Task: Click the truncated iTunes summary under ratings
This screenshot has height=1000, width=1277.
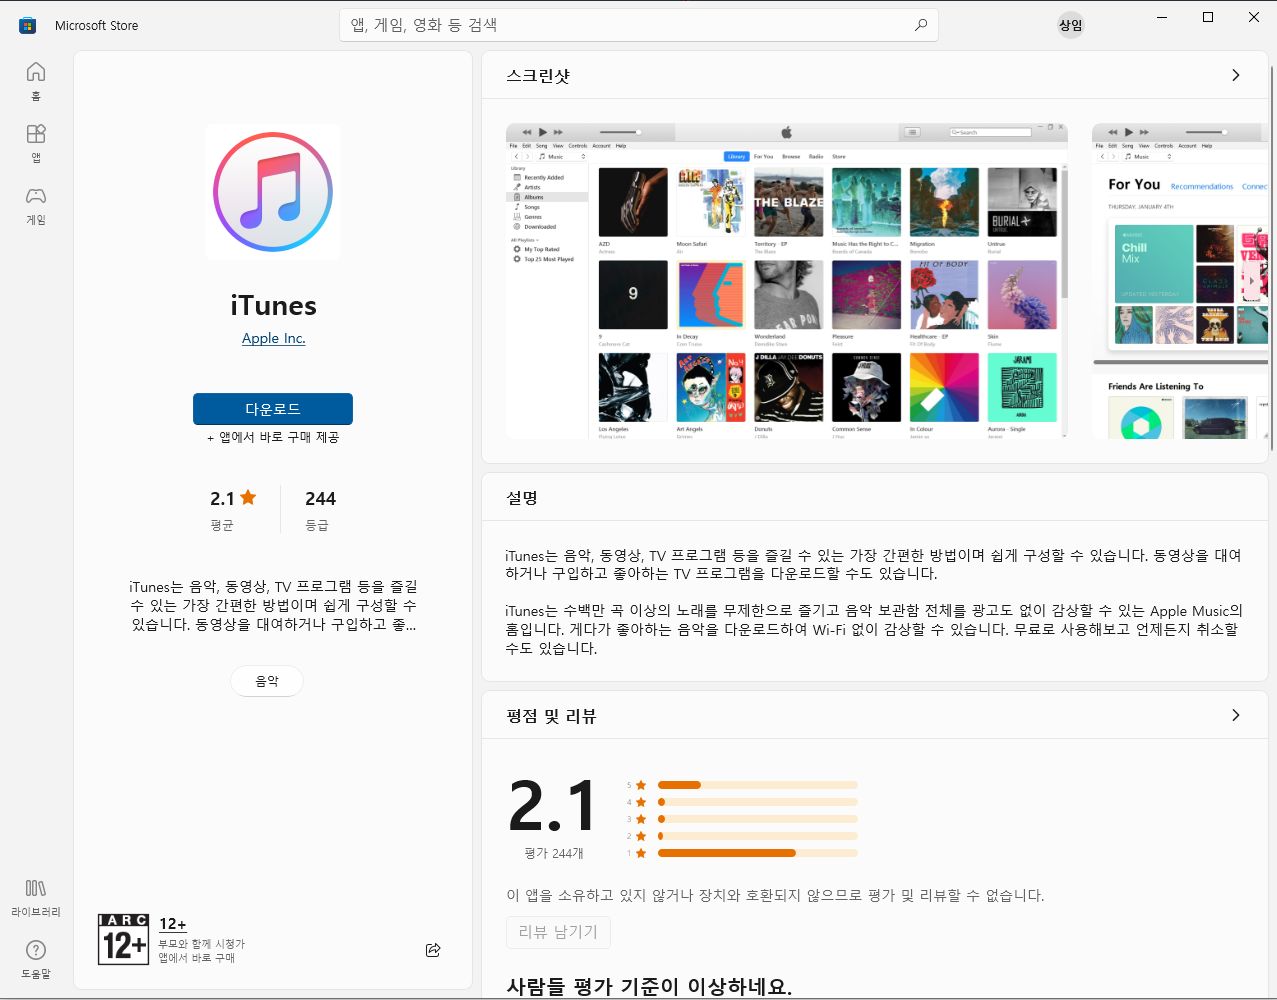Action: tap(273, 605)
